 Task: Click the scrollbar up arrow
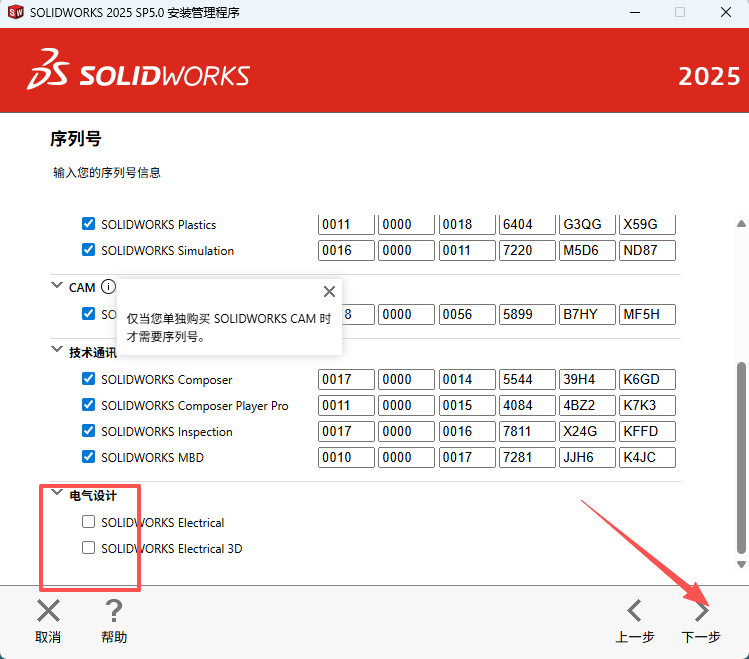coord(741,223)
